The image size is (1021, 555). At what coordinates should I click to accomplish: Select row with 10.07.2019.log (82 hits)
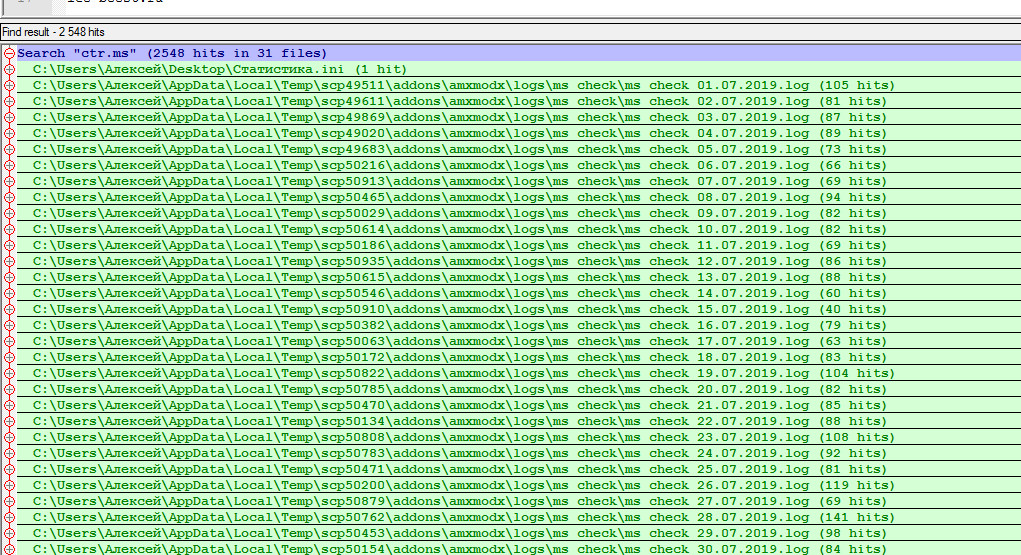[518, 229]
